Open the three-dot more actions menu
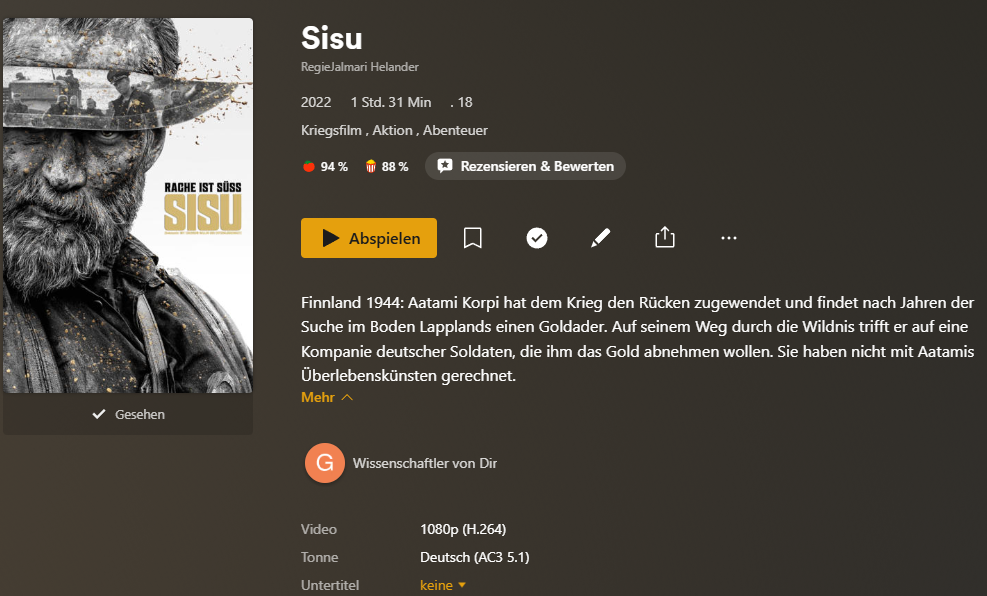The width and height of the screenshot is (987, 596). point(729,238)
